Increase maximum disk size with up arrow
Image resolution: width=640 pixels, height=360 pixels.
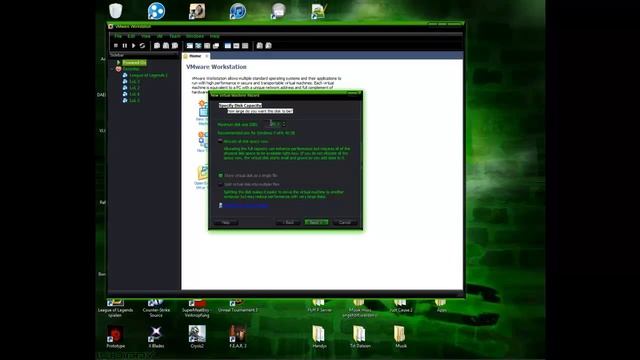click(284, 122)
